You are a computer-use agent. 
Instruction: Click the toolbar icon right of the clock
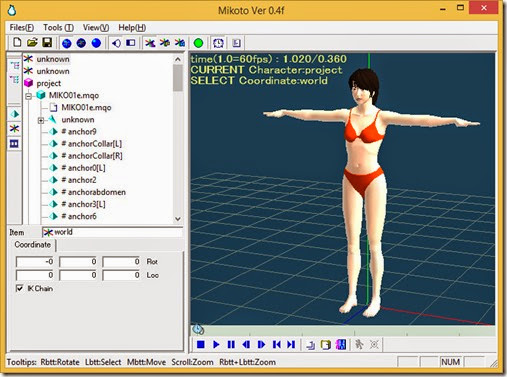pyautogui.click(x=236, y=43)
